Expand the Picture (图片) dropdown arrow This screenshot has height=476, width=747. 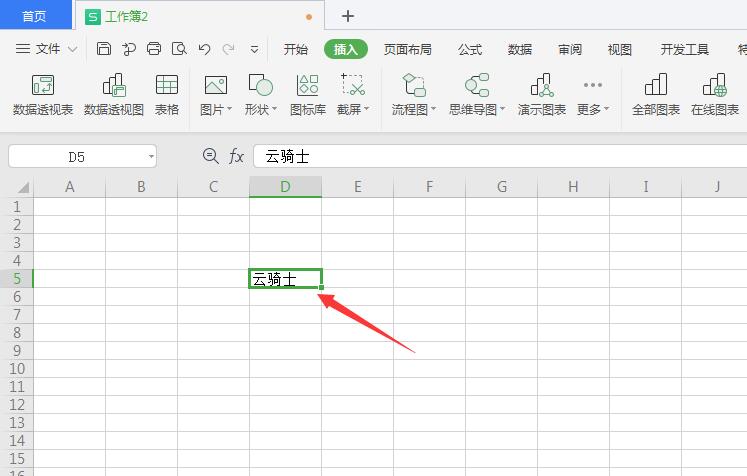230,109
